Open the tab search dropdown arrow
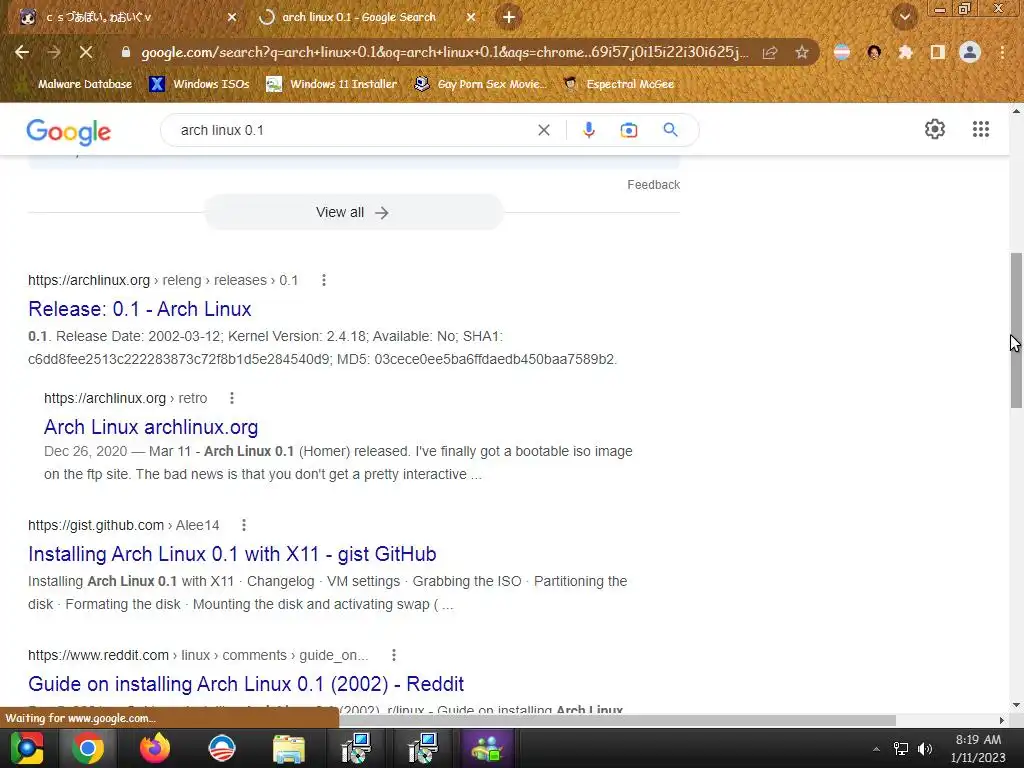 (x=904, y=18)
